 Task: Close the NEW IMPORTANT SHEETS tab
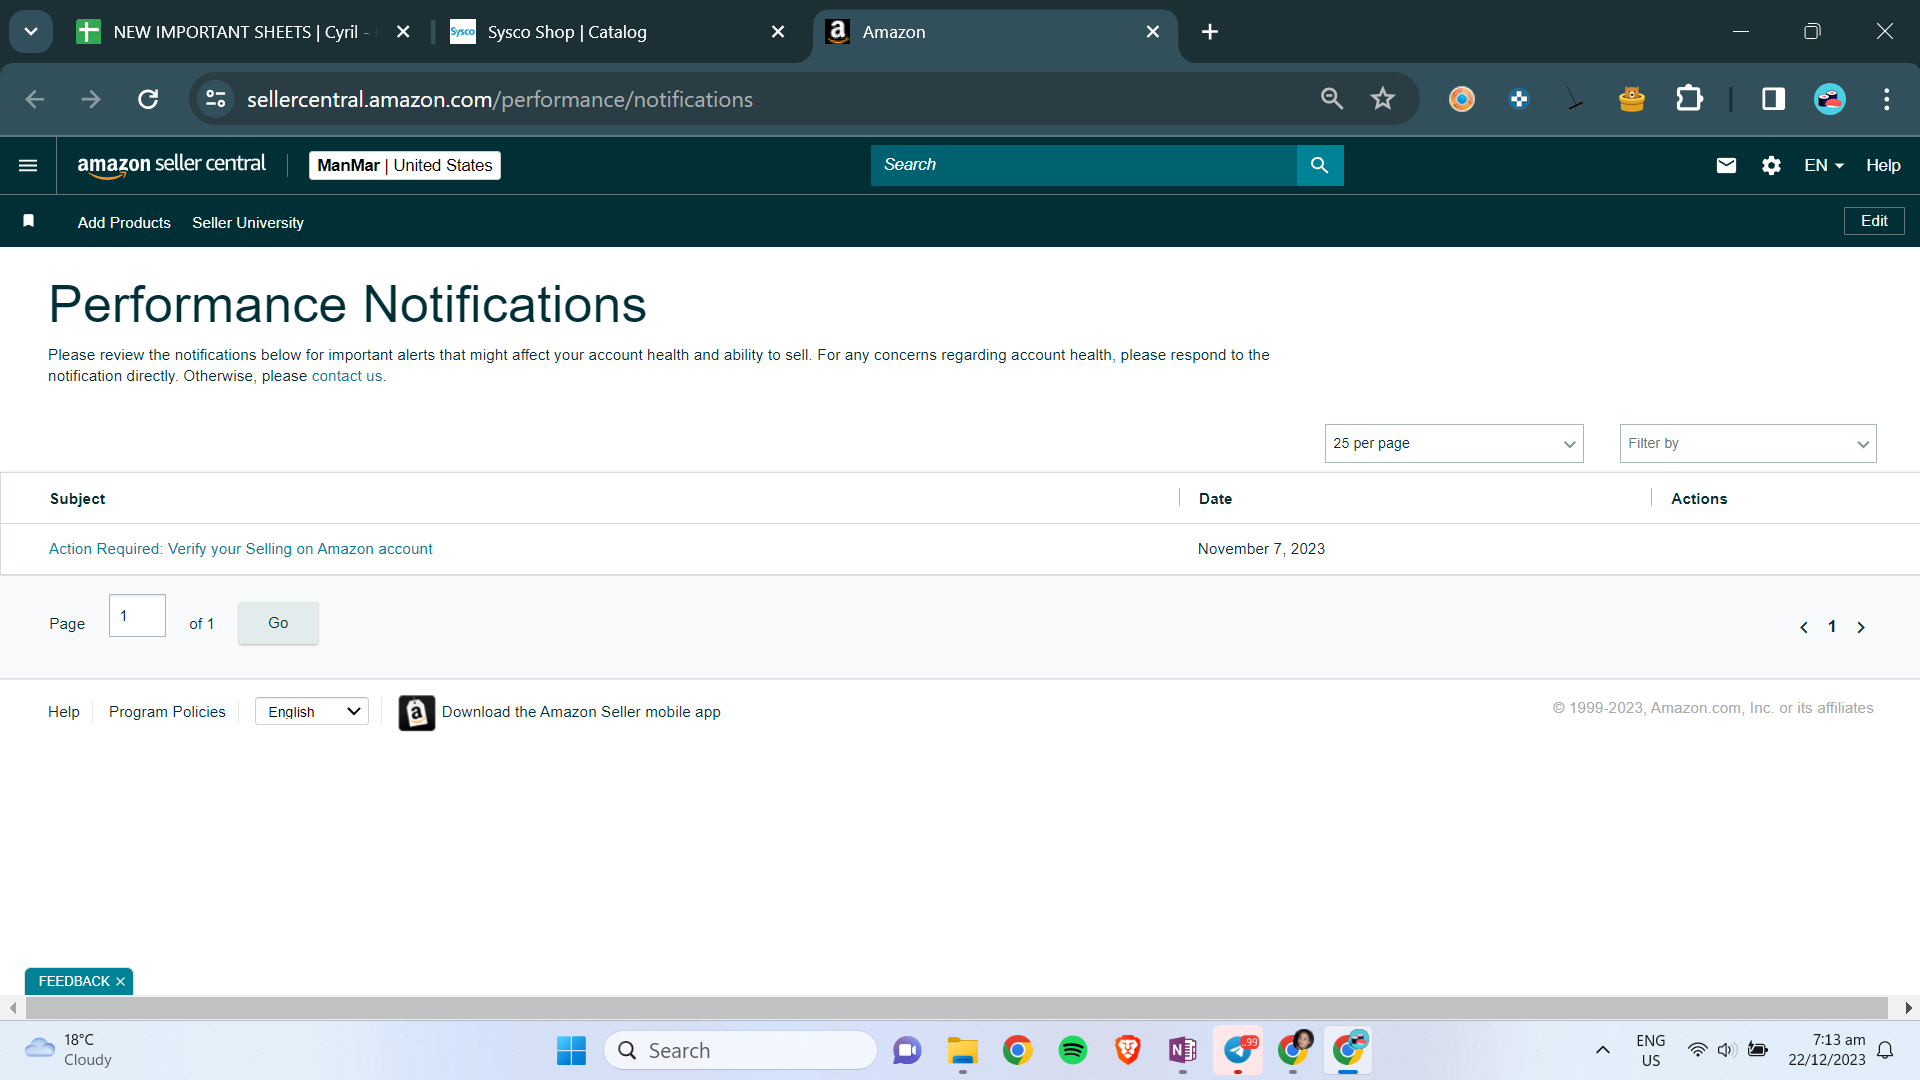tap(403, 32)
